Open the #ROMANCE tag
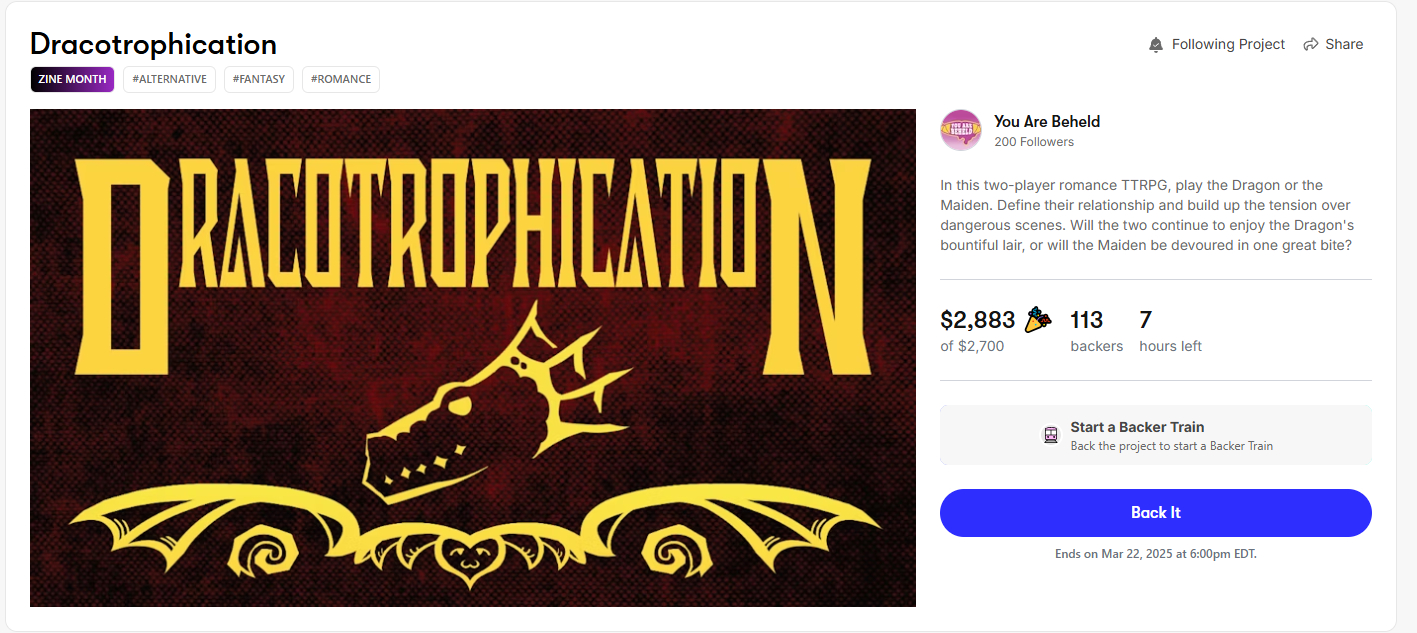 340,79
